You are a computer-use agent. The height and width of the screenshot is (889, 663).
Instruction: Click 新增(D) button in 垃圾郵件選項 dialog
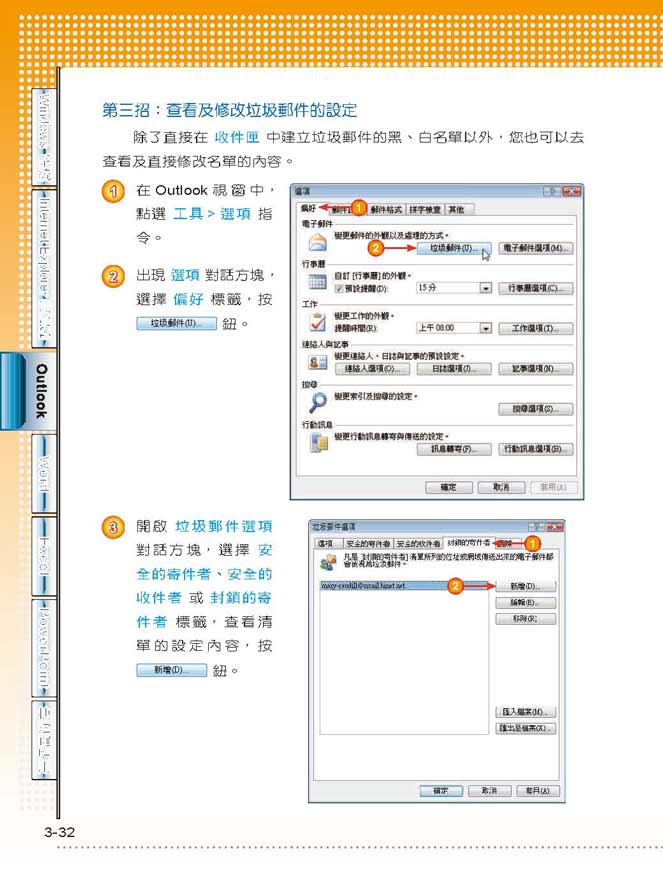(x=525, y=586)
